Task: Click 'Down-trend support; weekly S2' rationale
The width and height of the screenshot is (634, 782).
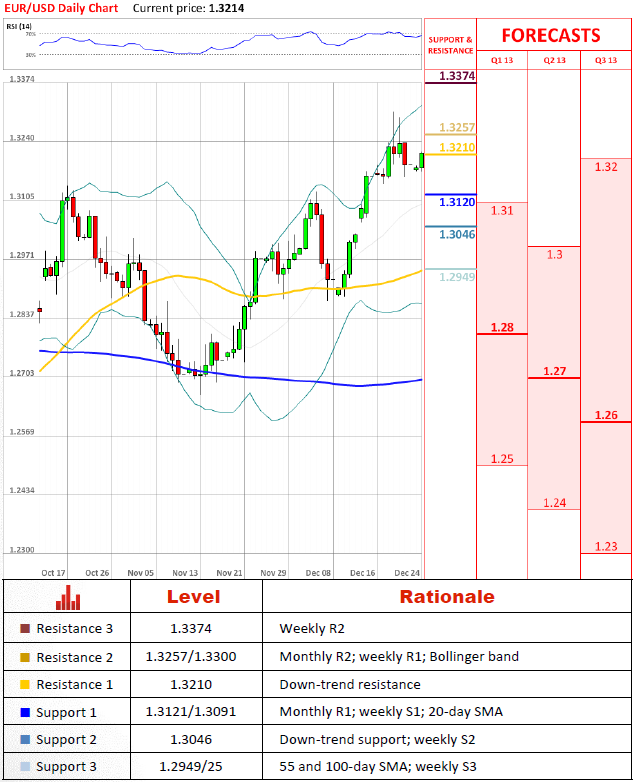Action: 377,739
